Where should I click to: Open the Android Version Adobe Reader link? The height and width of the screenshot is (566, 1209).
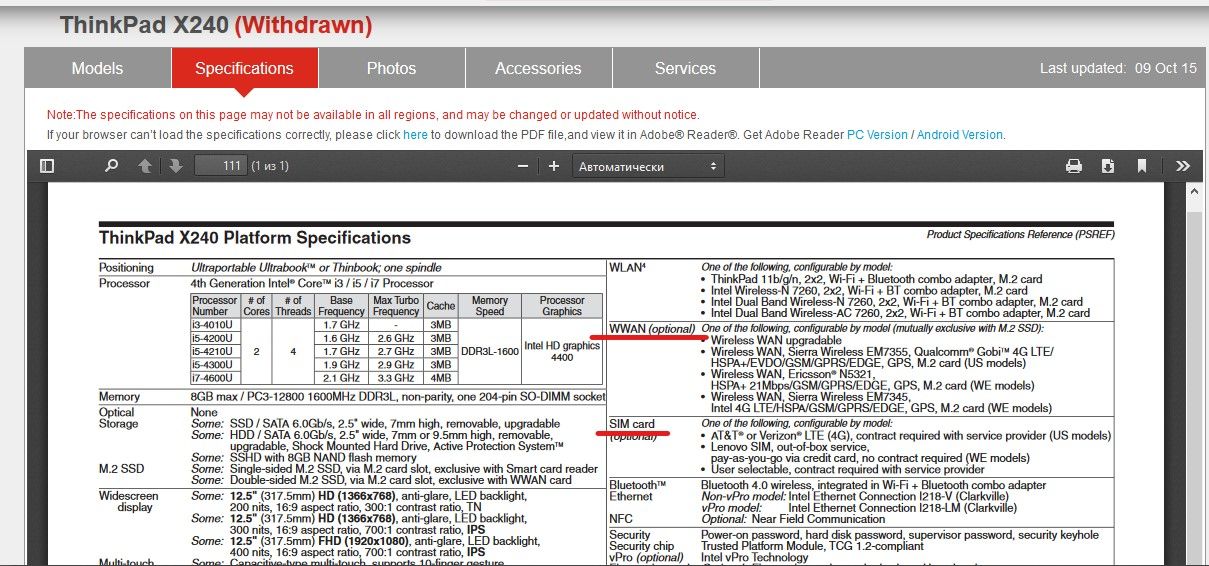click(959, 134)
